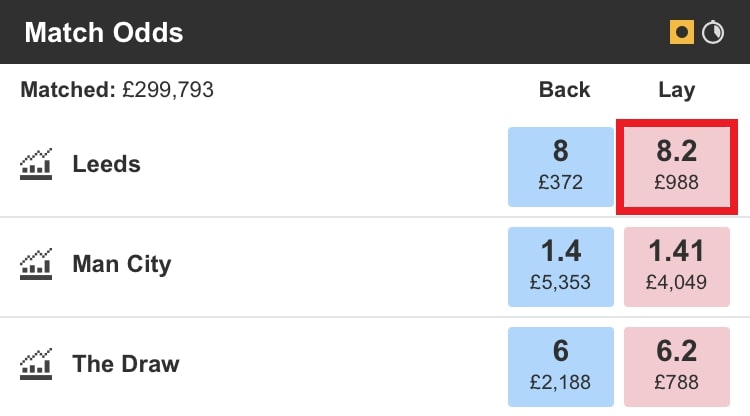
Task: Select the Man City runner name
Action: pos(121,264)
